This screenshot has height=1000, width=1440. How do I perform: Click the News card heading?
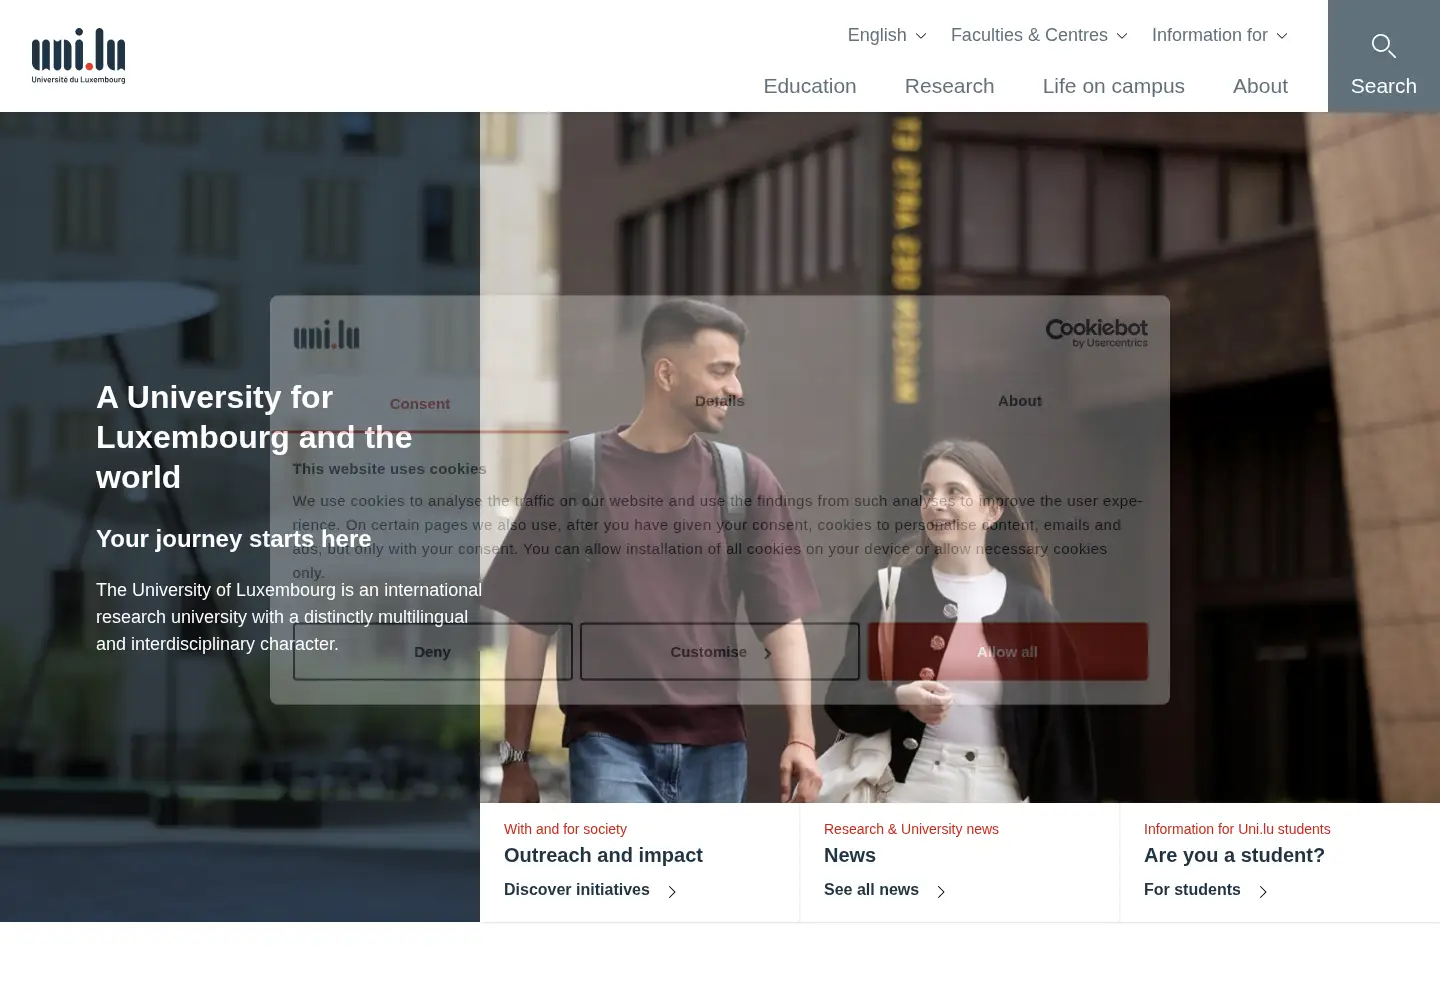coord(850,855)
